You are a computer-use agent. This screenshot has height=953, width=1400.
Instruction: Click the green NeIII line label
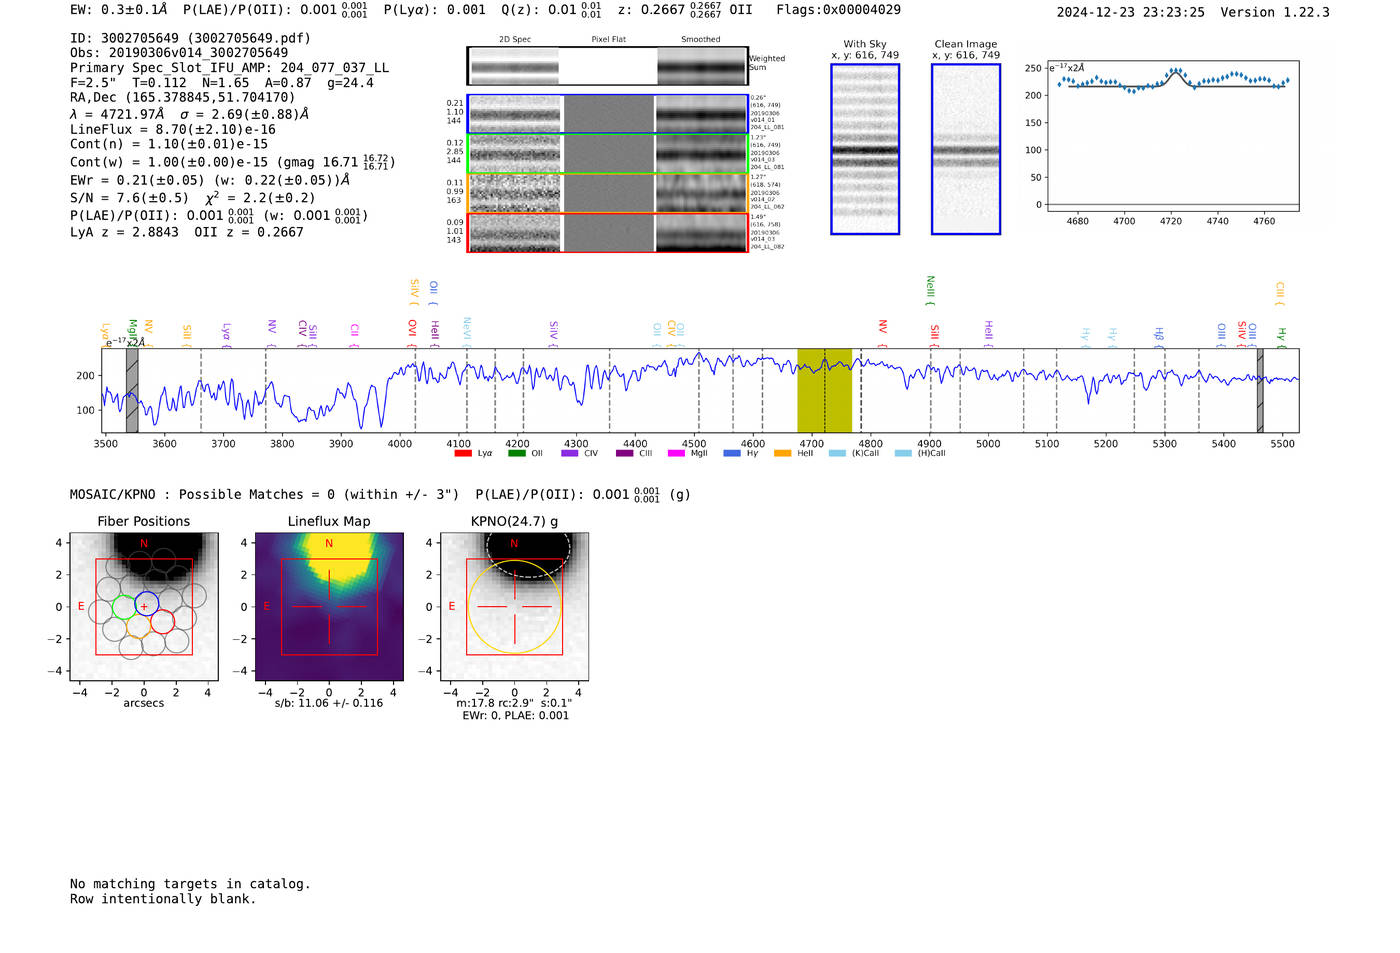930,290
